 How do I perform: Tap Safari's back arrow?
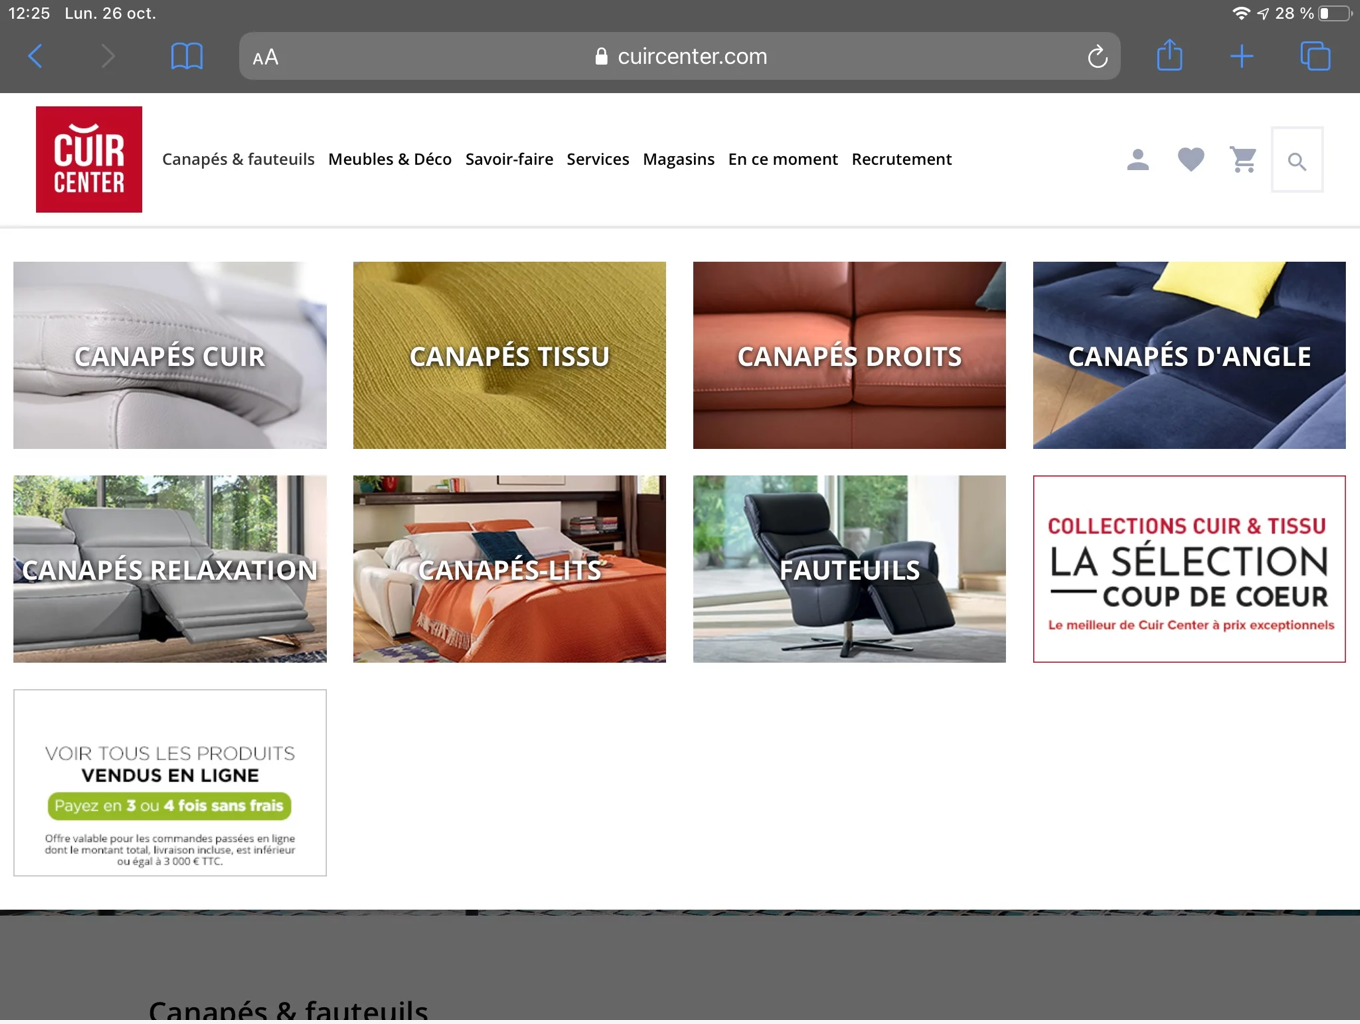pos(36,57)
